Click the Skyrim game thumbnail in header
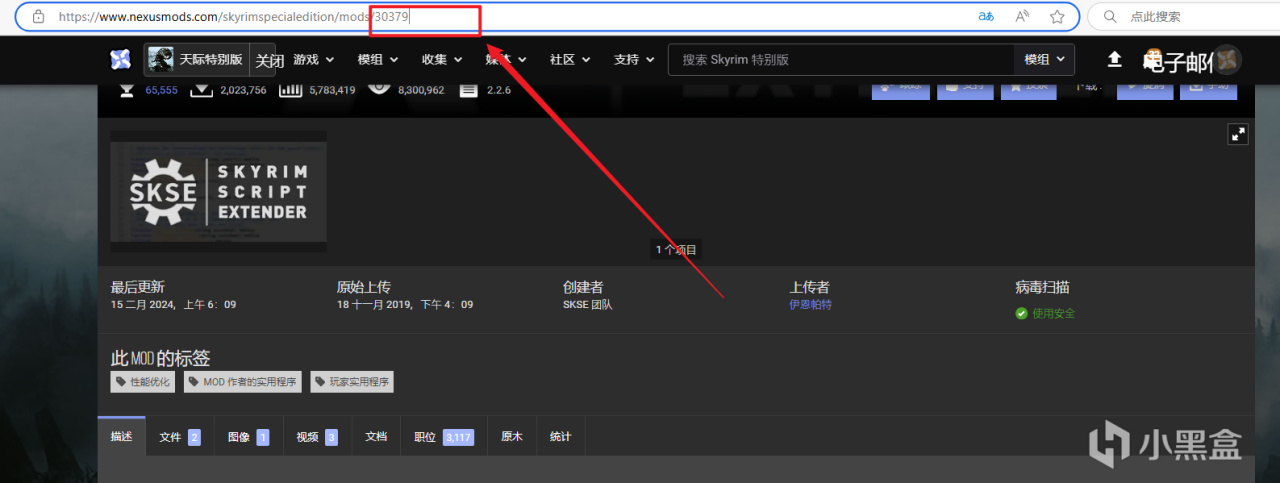This screenshot has height=483, width=1280. click(161, 60)
